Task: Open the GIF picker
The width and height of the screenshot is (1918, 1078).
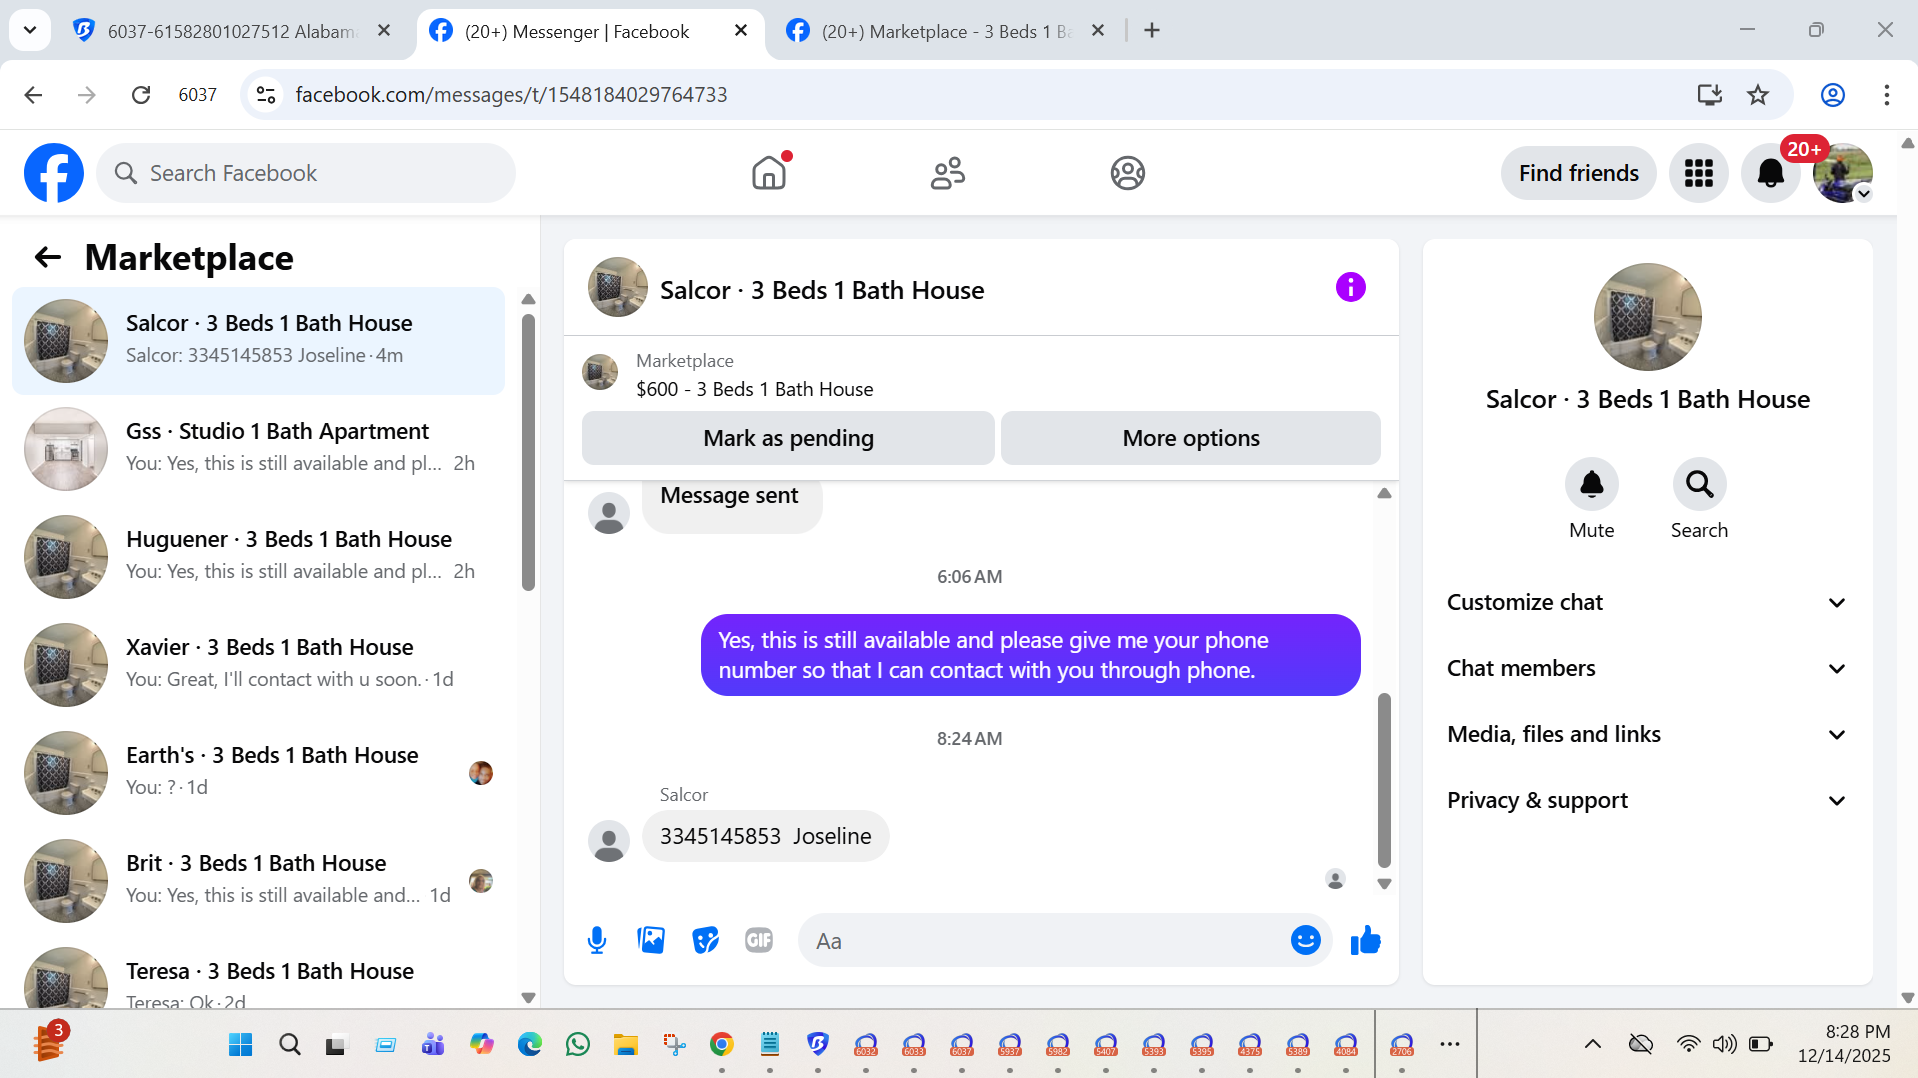Action: point(759,940)
